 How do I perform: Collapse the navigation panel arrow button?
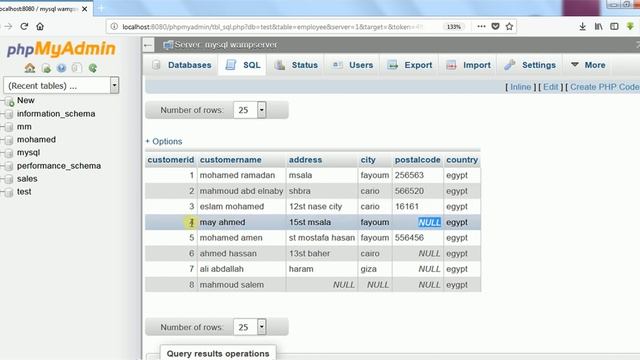click(x=148, y=45)
